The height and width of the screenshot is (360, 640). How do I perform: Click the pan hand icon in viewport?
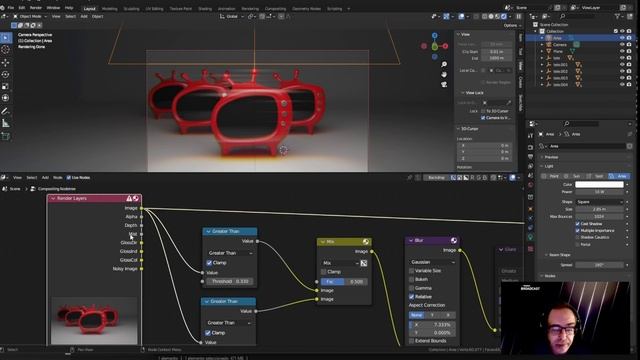click(444, 74)
